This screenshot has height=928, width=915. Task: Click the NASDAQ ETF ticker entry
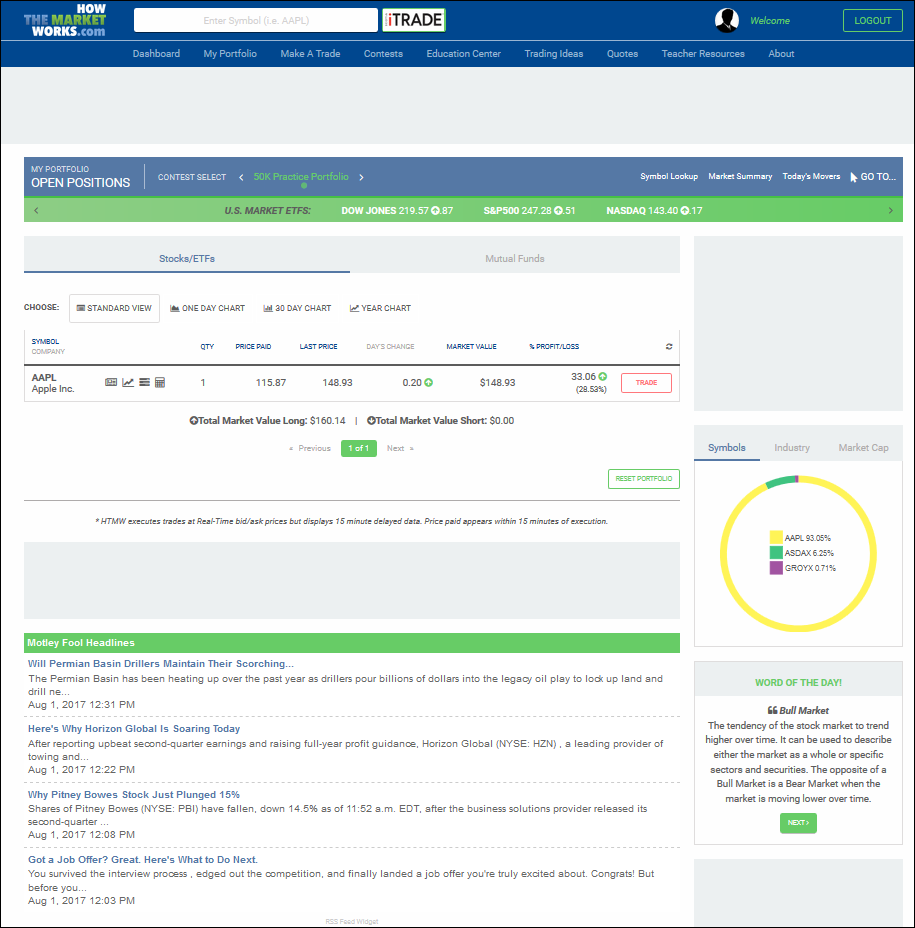coord(654,211)
